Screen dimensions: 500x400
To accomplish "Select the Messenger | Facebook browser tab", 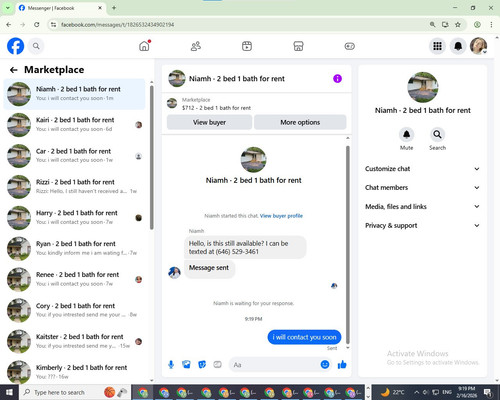I will tap(60, 8).
